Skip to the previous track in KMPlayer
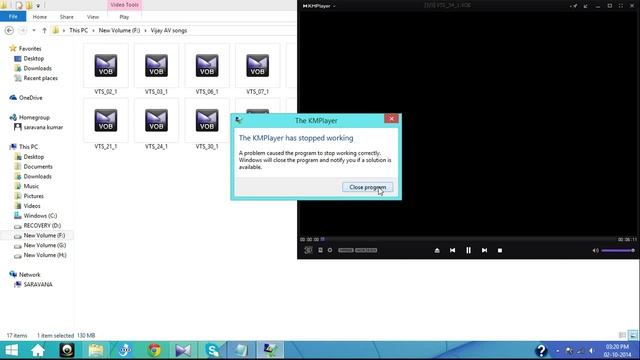The height and width of the screenshot is (360, 640). [x=452, y=250]
